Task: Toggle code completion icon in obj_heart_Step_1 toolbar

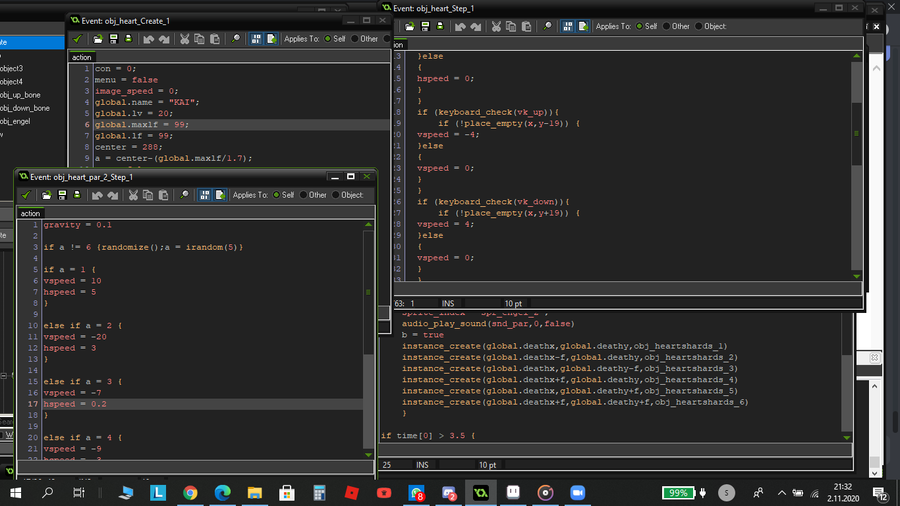Action: pyautogui.click(x=568, y=26)
